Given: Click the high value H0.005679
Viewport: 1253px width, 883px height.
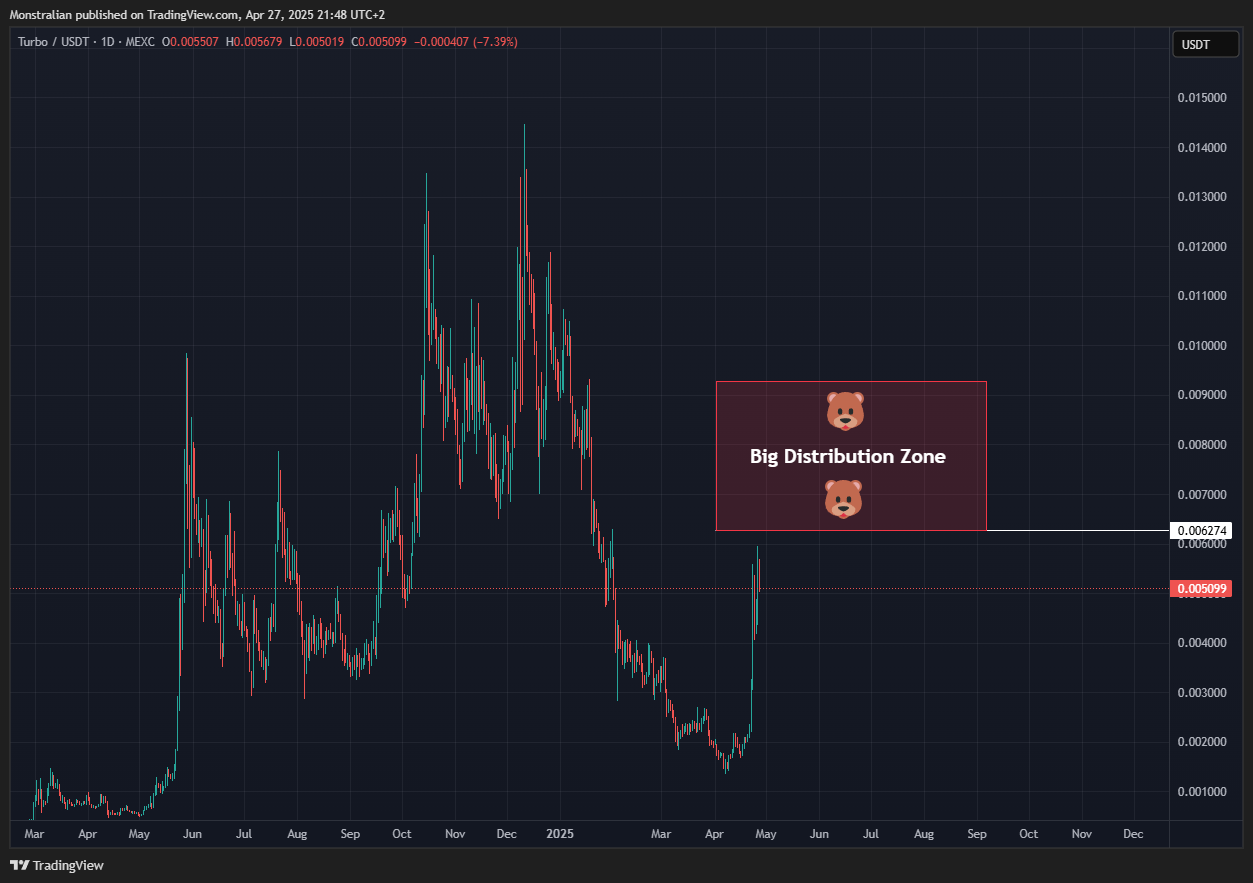Looking at the screenshot, I should pyautogui.click(x=255, y=42).
